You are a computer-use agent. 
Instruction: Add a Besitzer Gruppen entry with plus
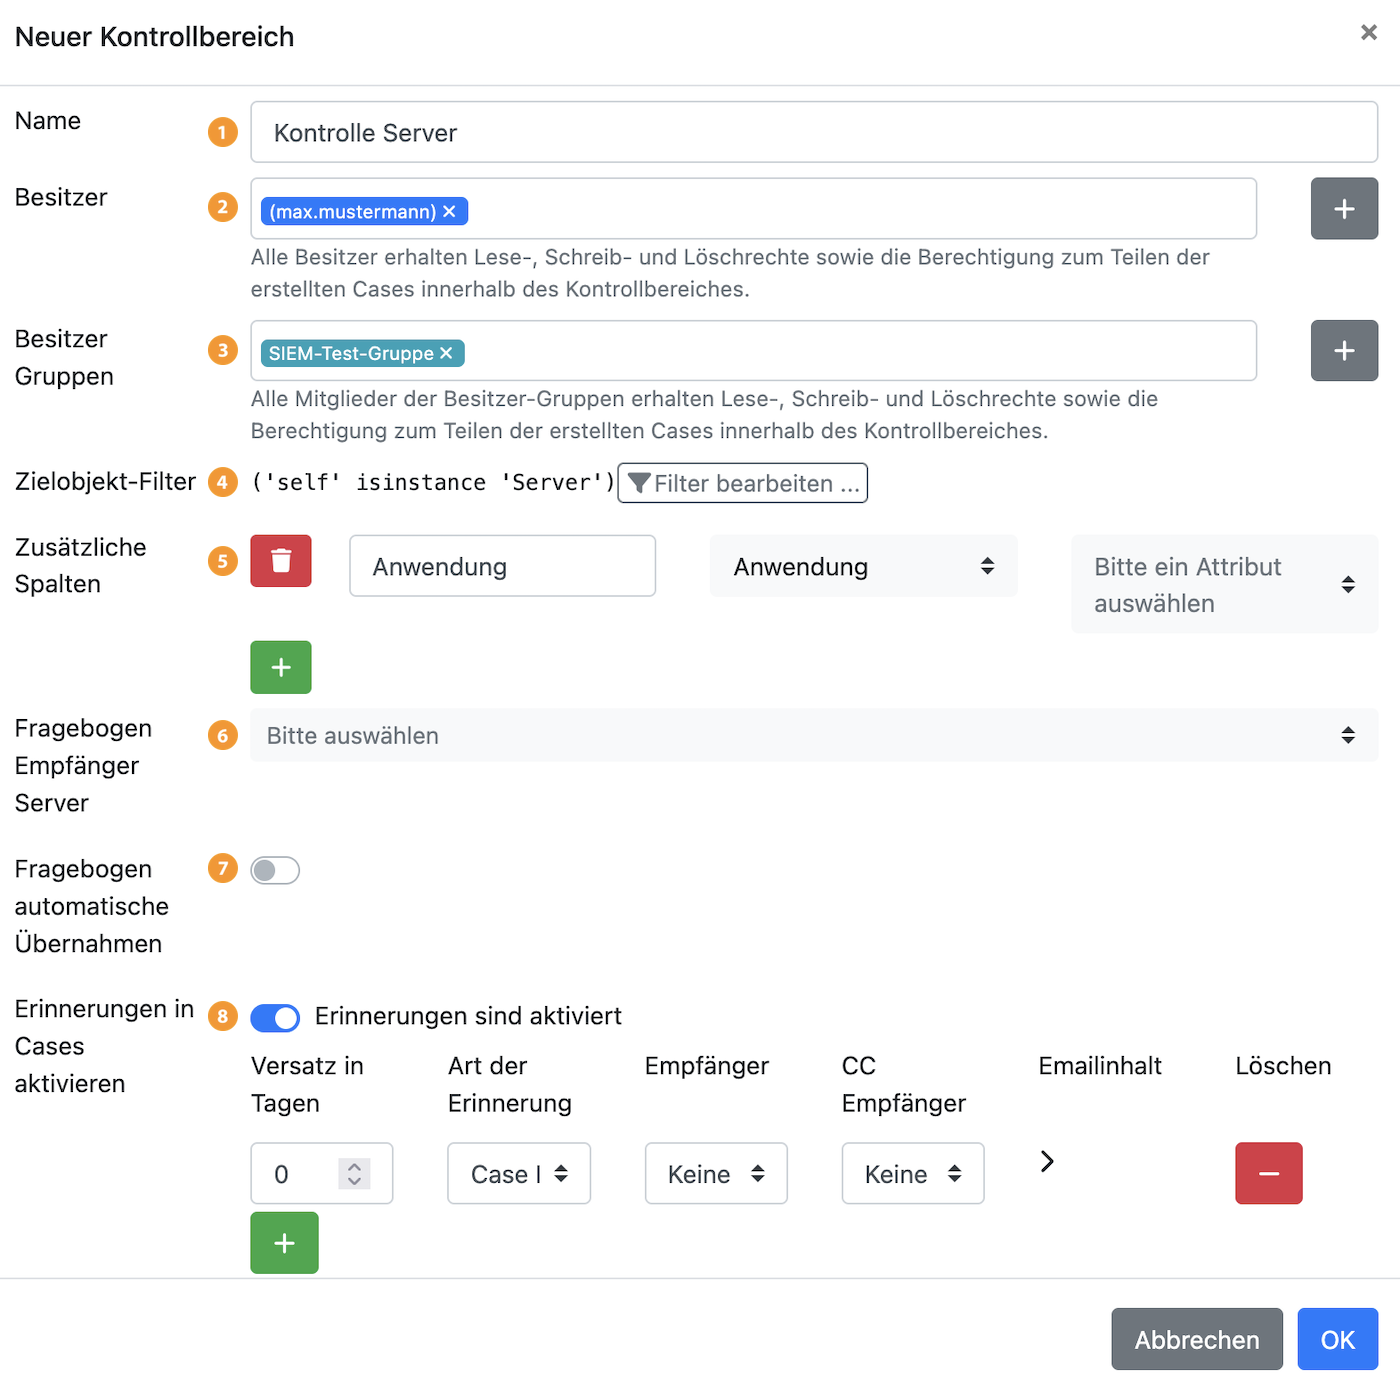(x=1343, y=351)
